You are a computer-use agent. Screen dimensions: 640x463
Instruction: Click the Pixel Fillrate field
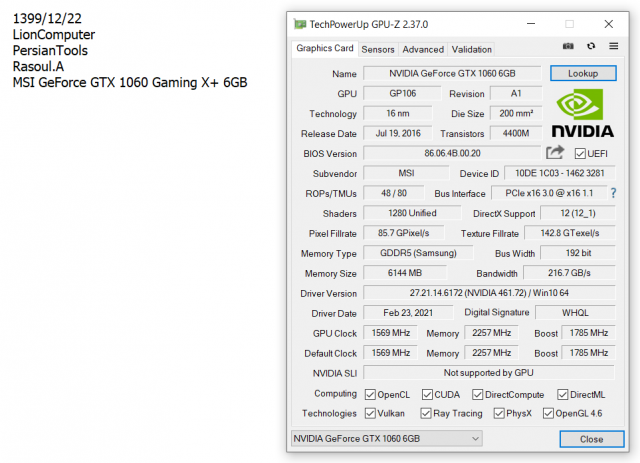tap(403, 233)
